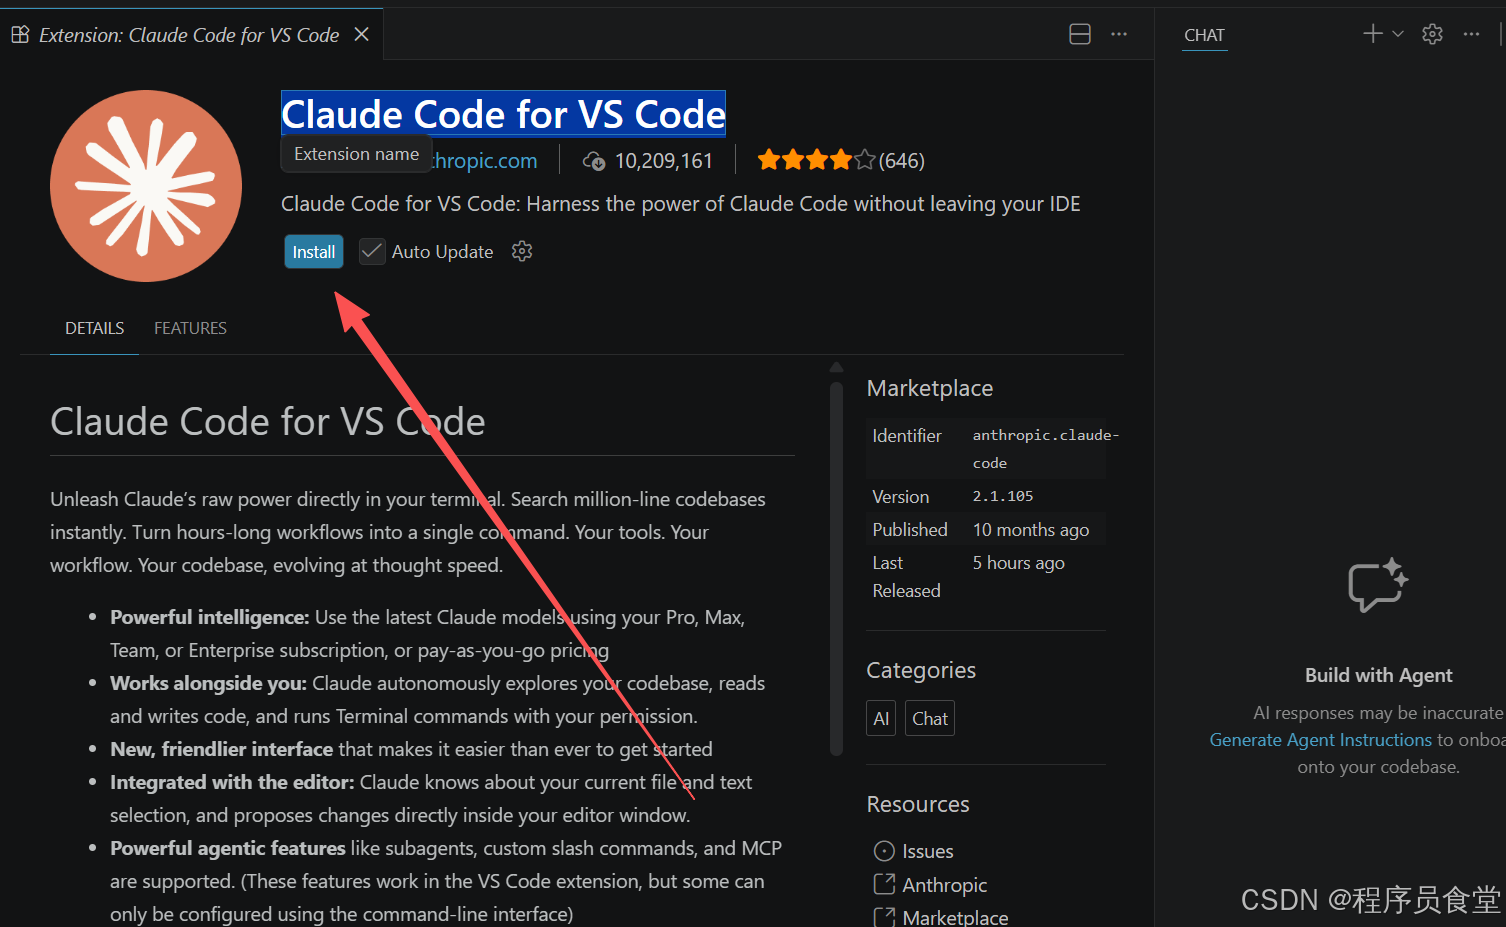Click the install count 10,209,161
The height and width of the screenshot is (927, 1506).
pos(664,161)
